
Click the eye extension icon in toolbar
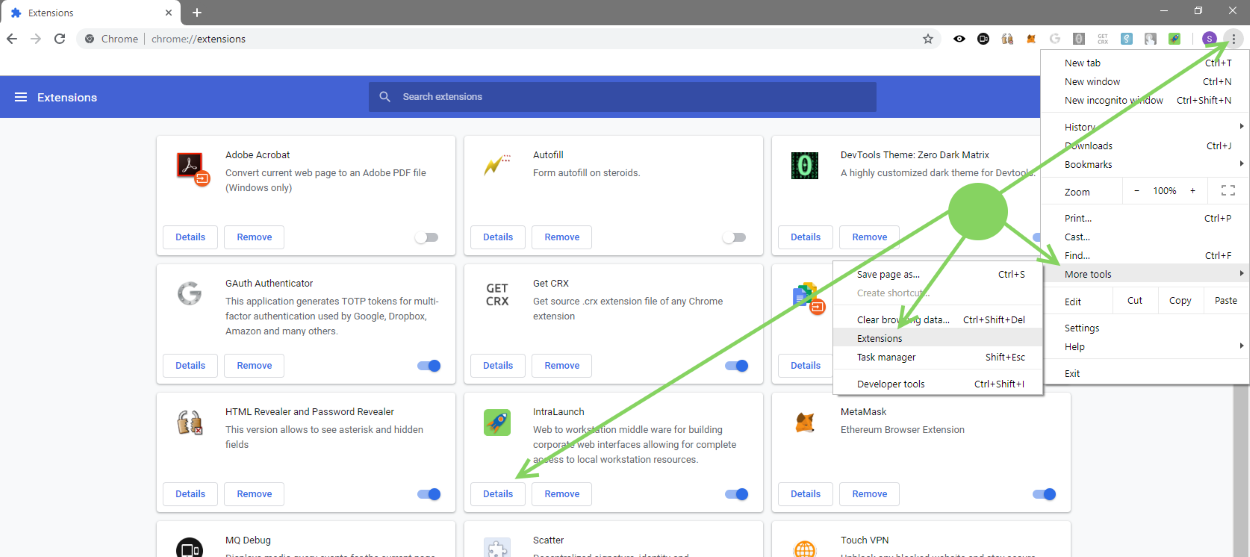click(x=960, y=39)
